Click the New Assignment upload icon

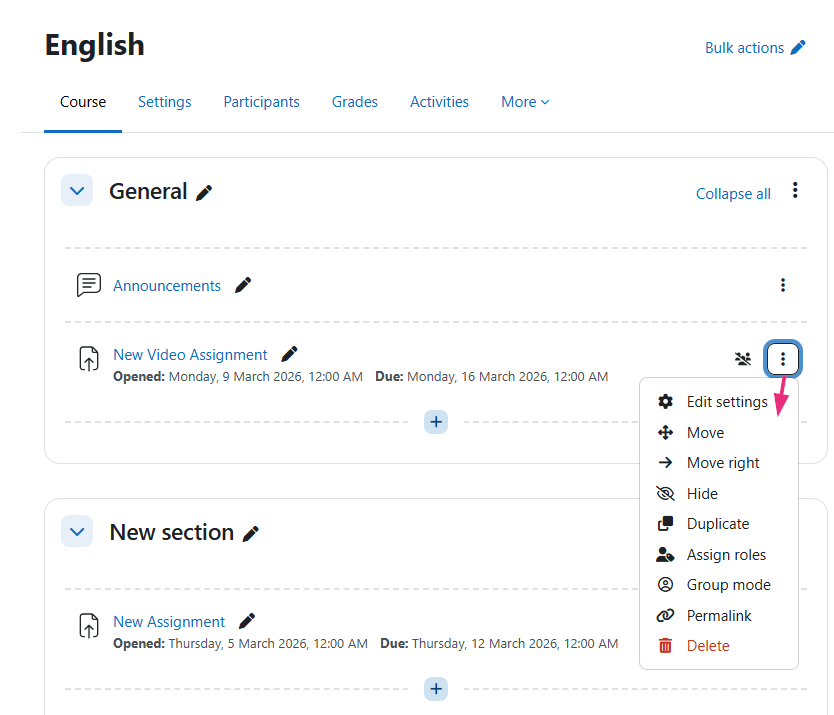[x=89, y=626]
